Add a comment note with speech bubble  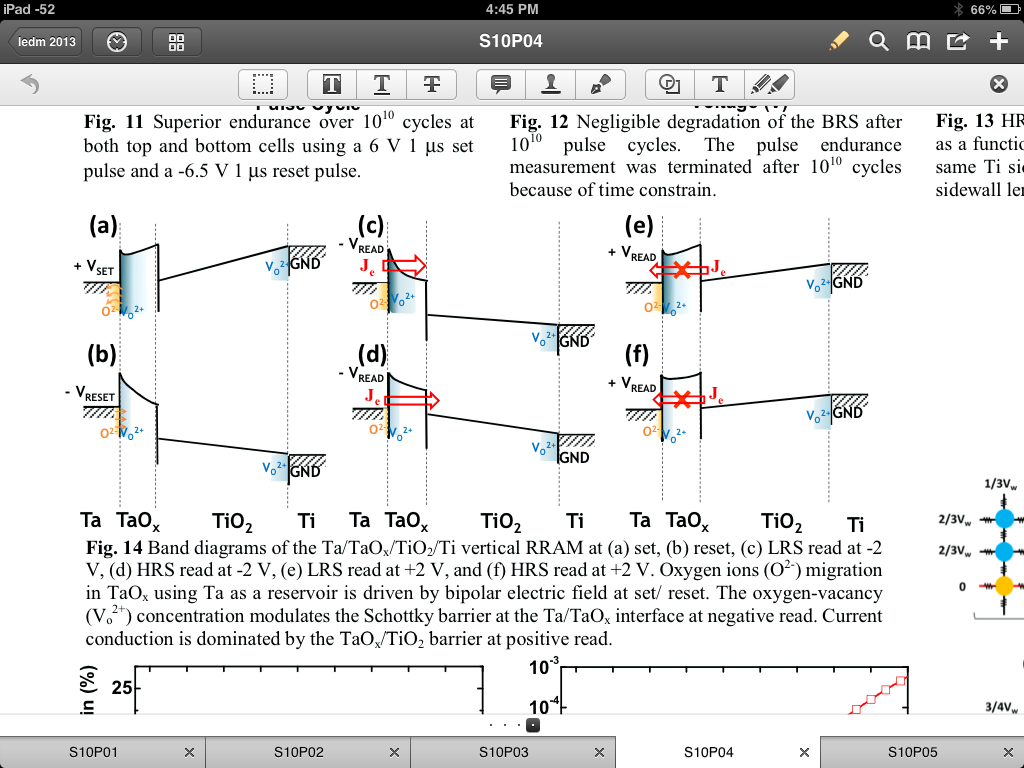(x=501, y=85)
